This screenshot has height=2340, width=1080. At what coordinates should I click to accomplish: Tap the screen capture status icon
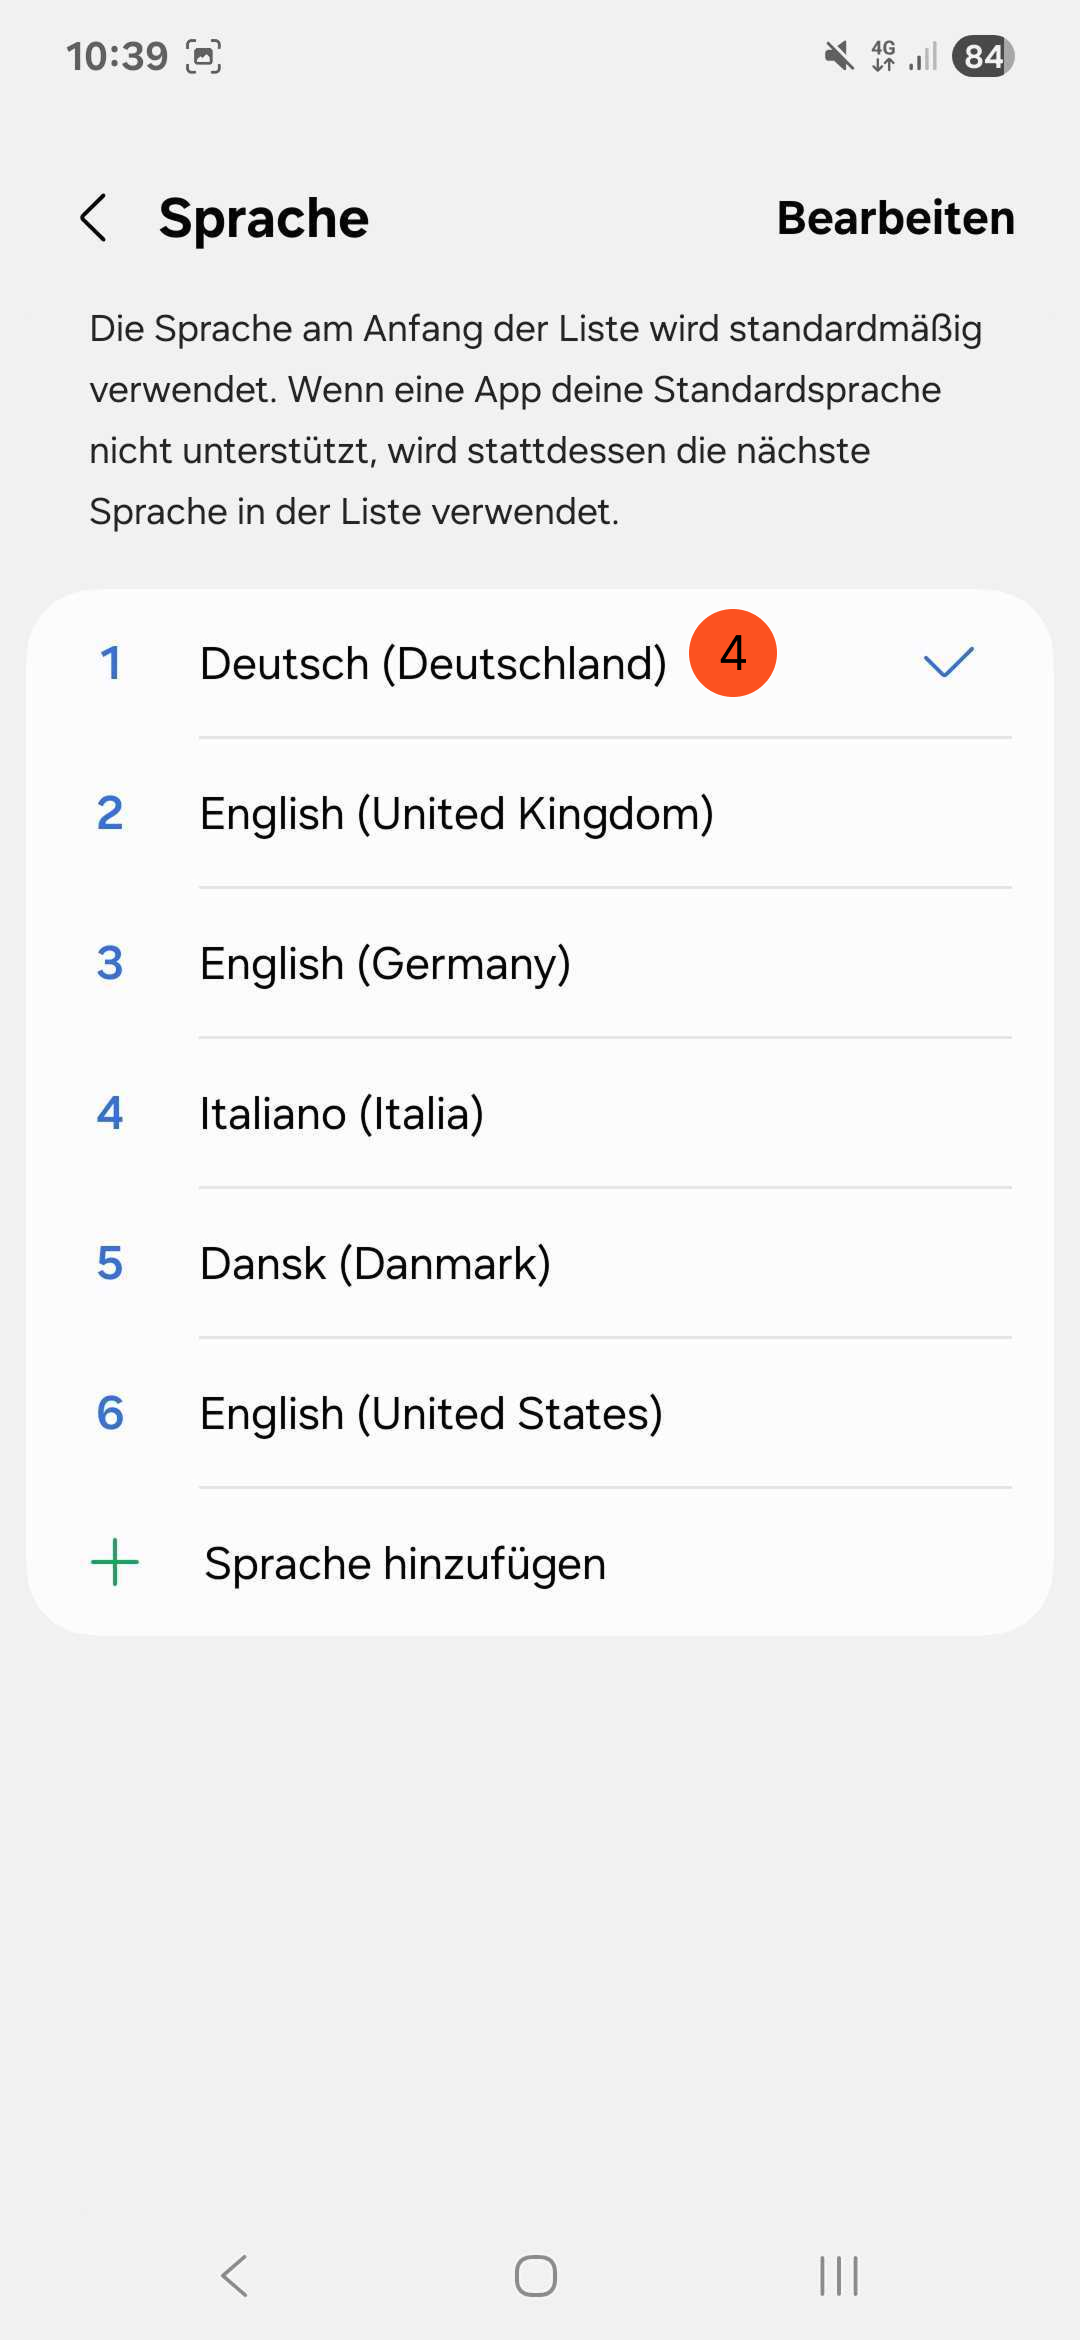point(204,56)
